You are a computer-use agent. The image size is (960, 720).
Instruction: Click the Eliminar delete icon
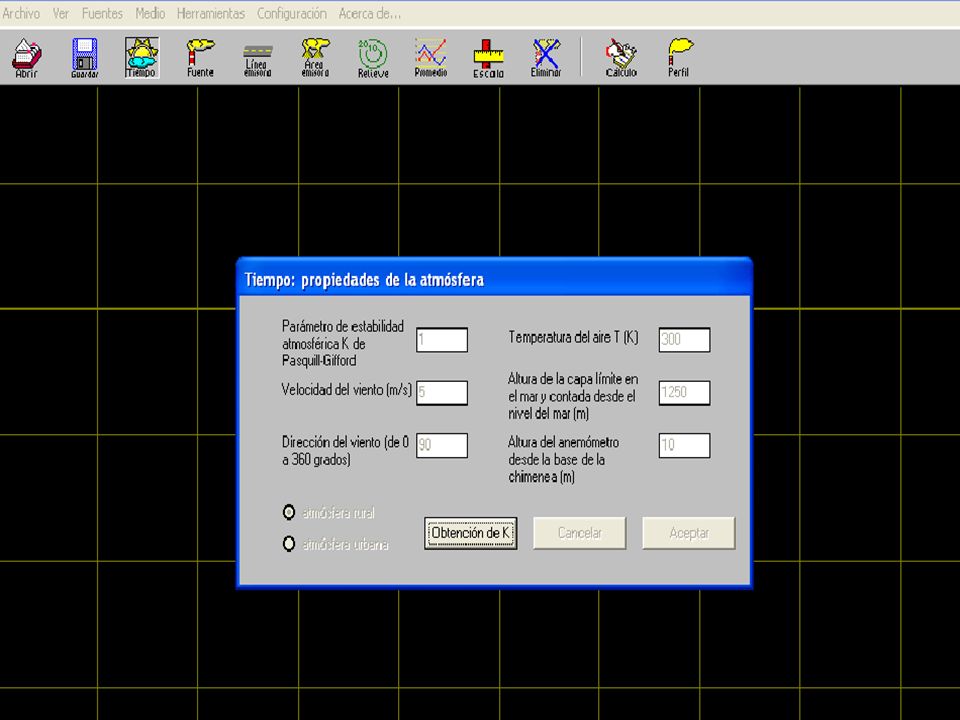(546, 58)
